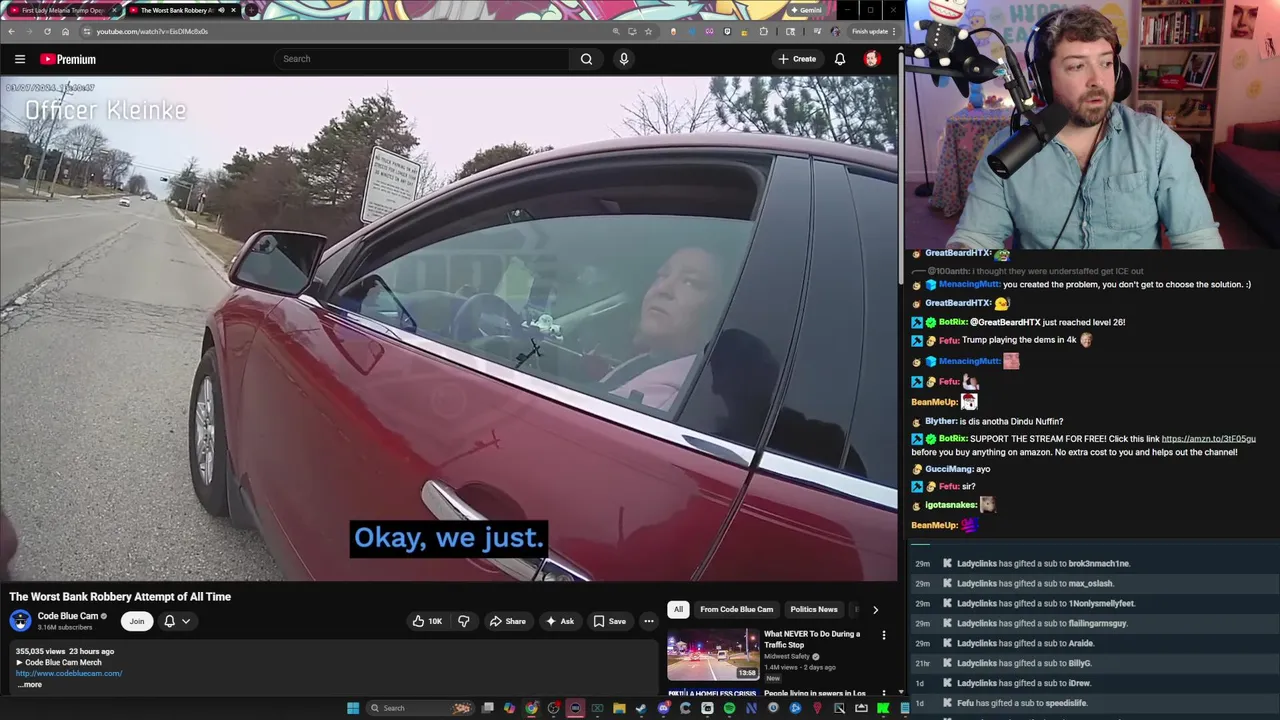Click the Ask AI button
Screen dimensions: 1280x720
pyautogui.click(x=559, y=621)
